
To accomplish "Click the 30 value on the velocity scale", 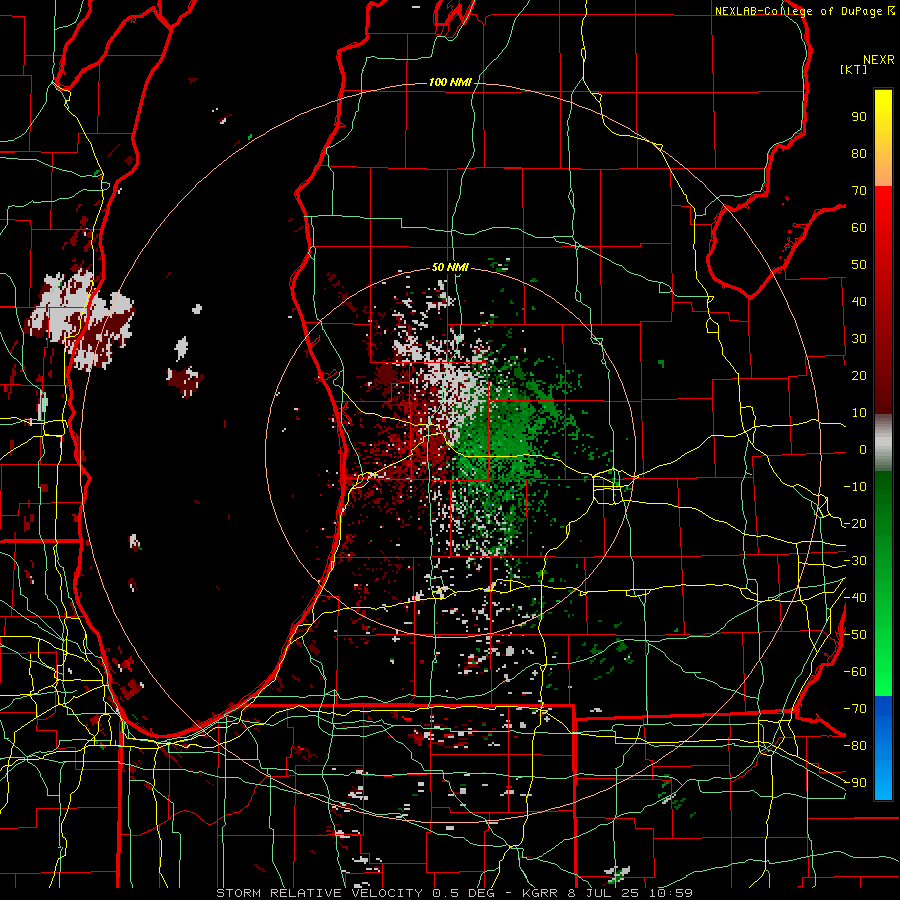I will click(859, 339).
